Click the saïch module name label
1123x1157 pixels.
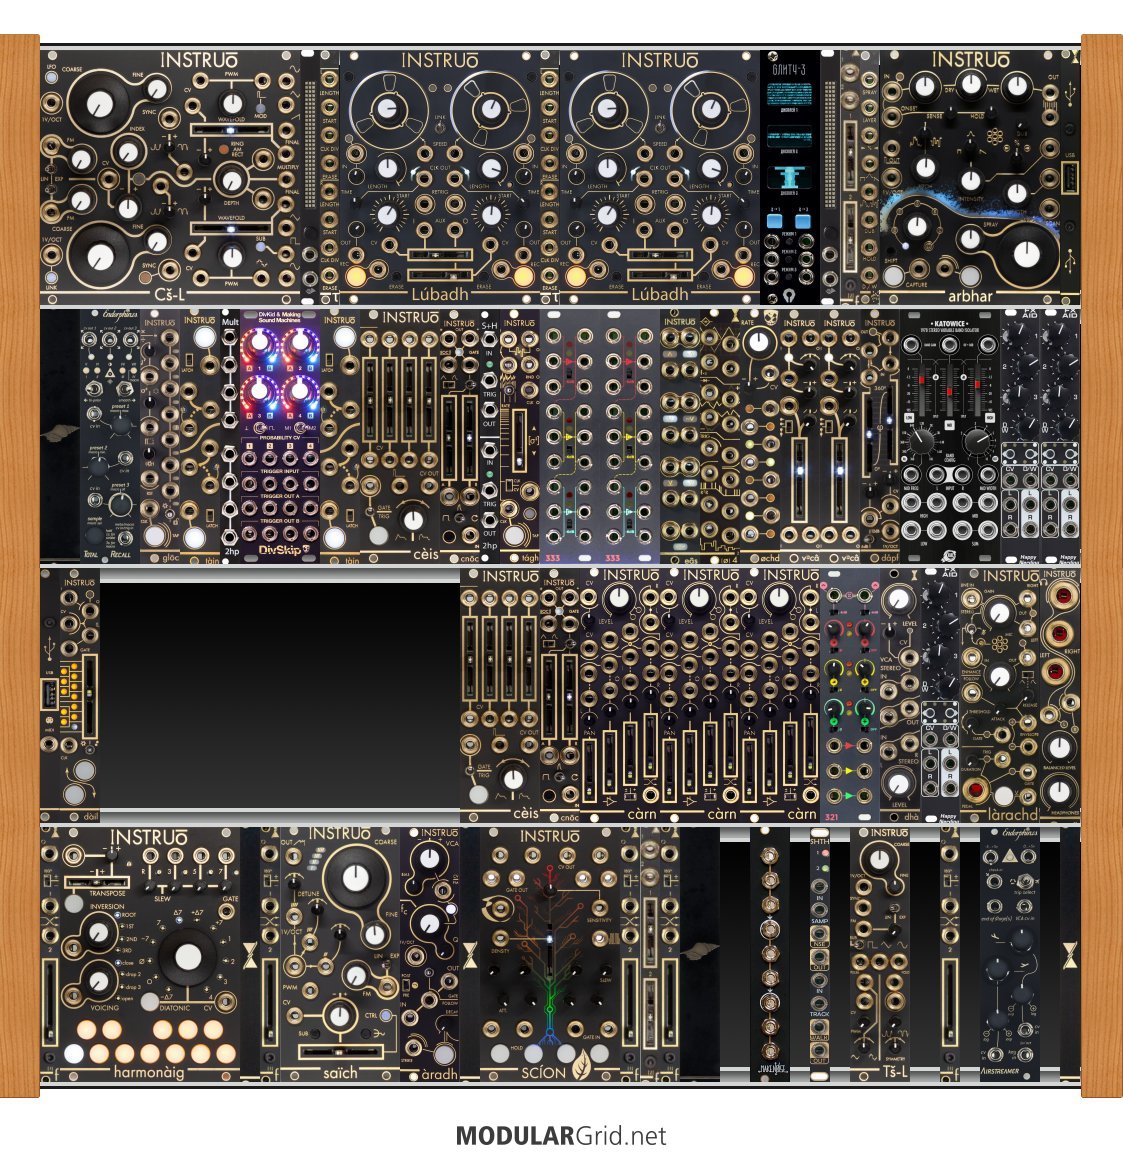pos(340,1072)
